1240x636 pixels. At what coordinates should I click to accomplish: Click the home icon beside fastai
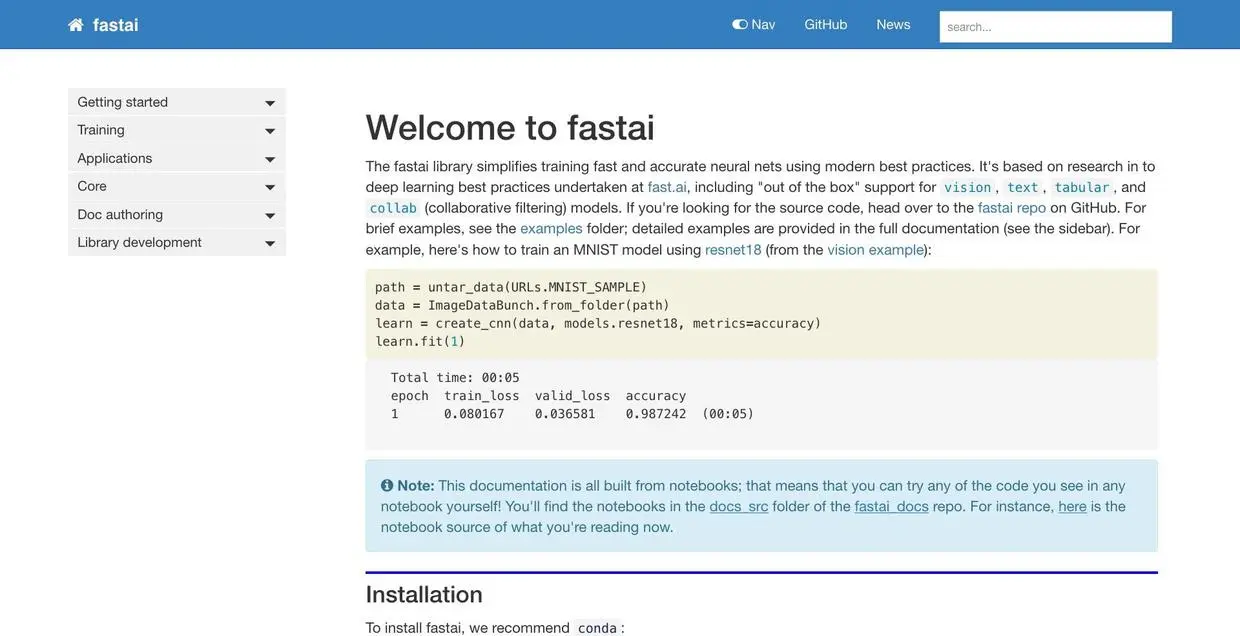(76, 25)
